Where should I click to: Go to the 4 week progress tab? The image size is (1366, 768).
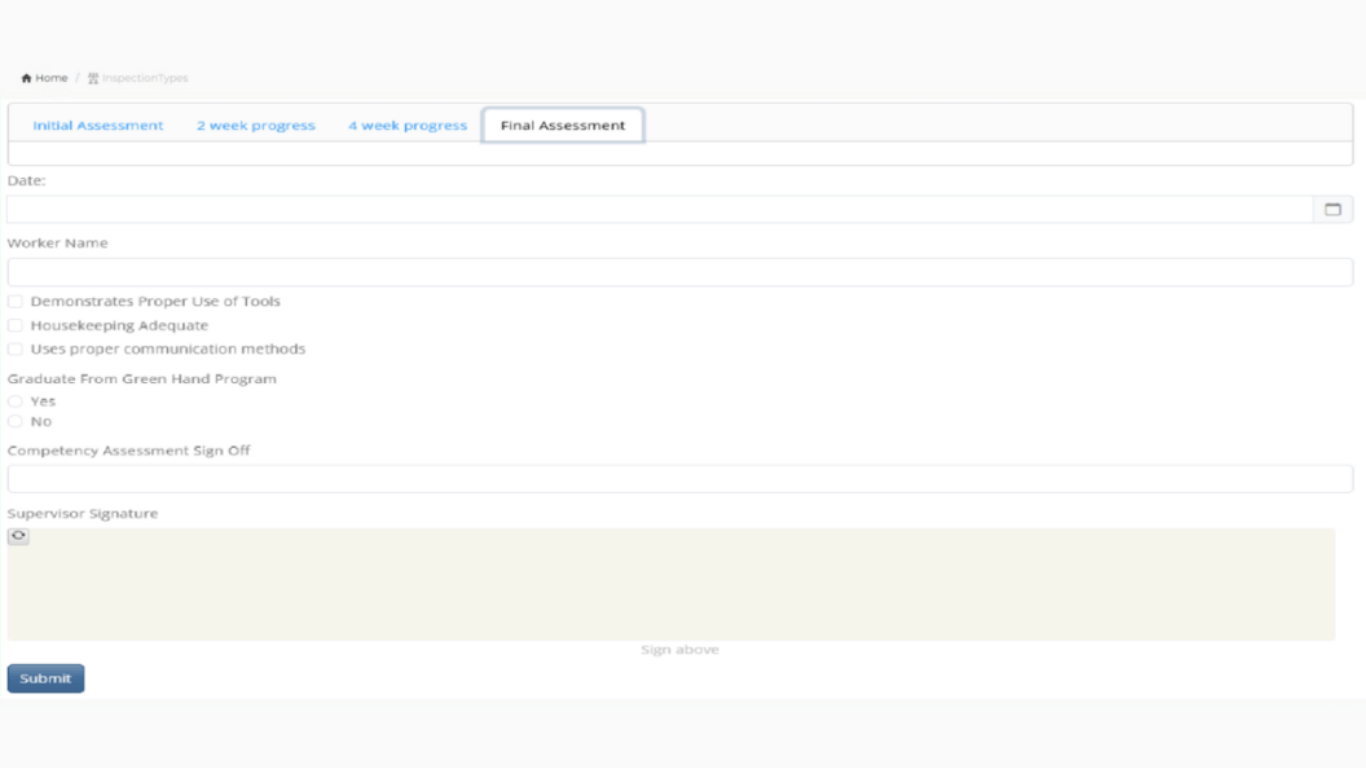click(x=407, y=126)
